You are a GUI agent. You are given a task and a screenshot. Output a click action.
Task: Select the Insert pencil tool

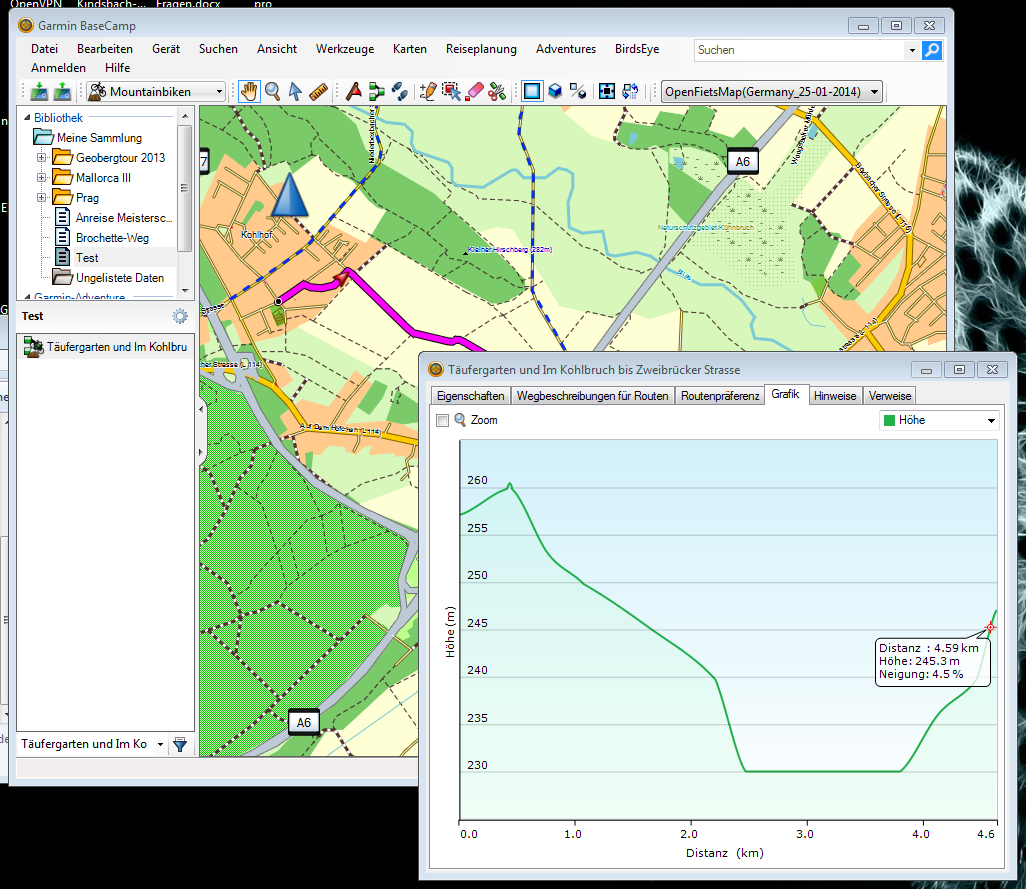click(428, 92)
